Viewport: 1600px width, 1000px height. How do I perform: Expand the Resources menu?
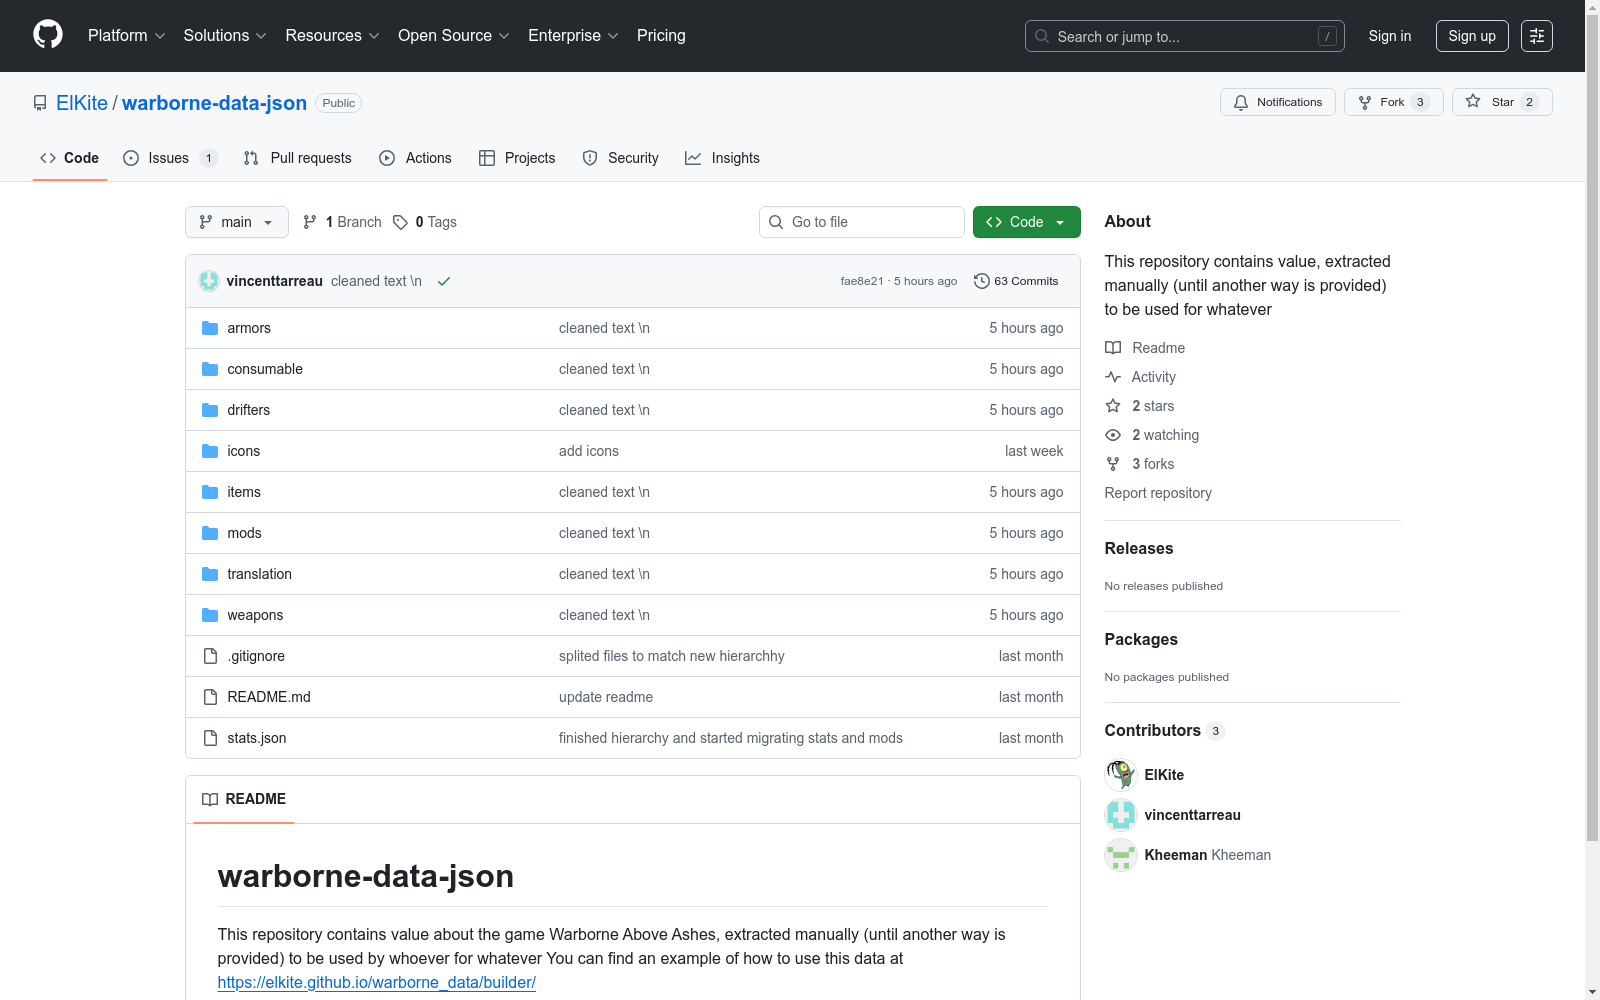pos(332,36)
